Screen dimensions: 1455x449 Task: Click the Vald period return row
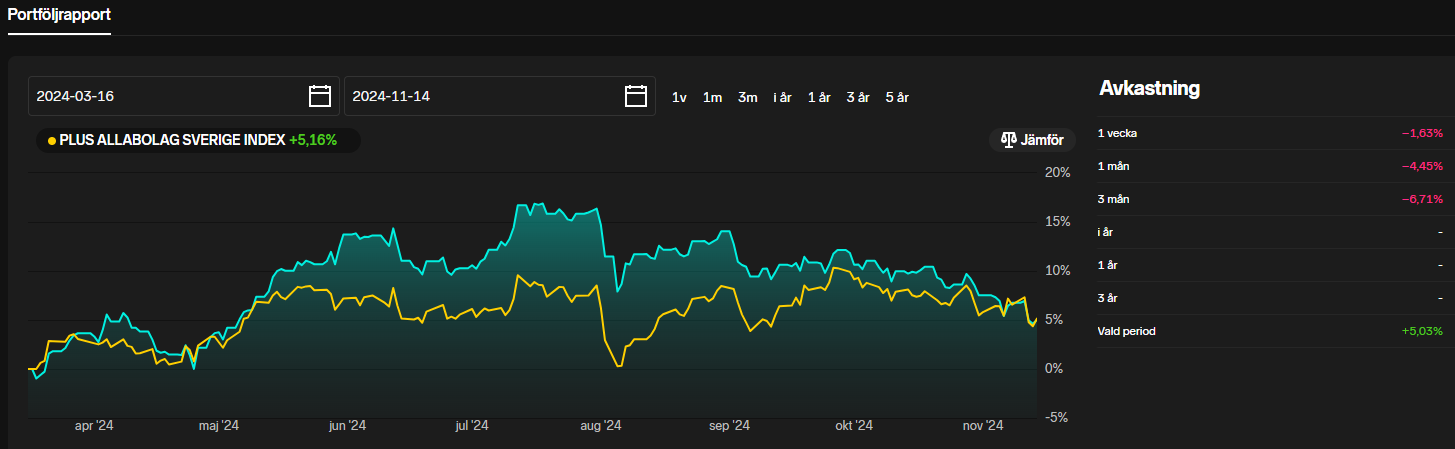(1270, 331)
